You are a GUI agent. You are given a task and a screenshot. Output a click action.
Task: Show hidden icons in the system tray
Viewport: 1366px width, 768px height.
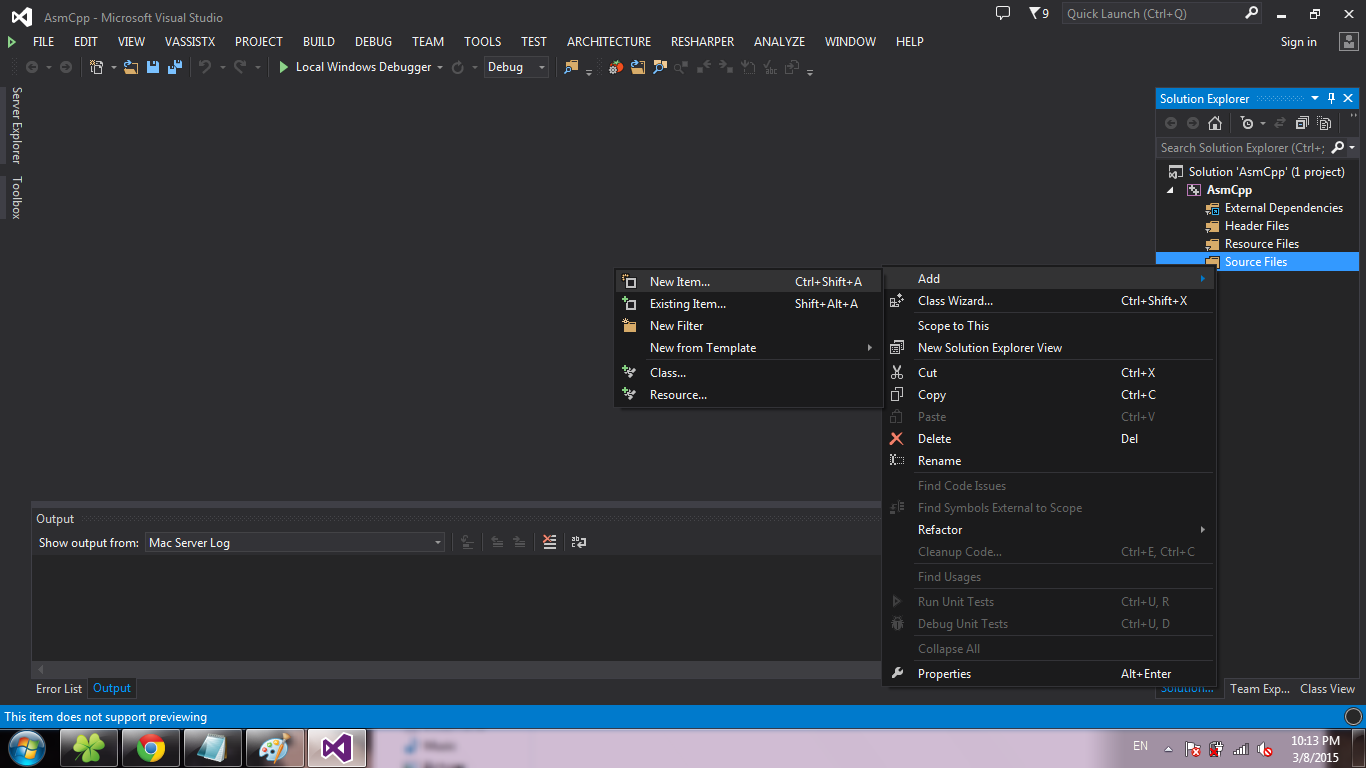pos(1167,748)
